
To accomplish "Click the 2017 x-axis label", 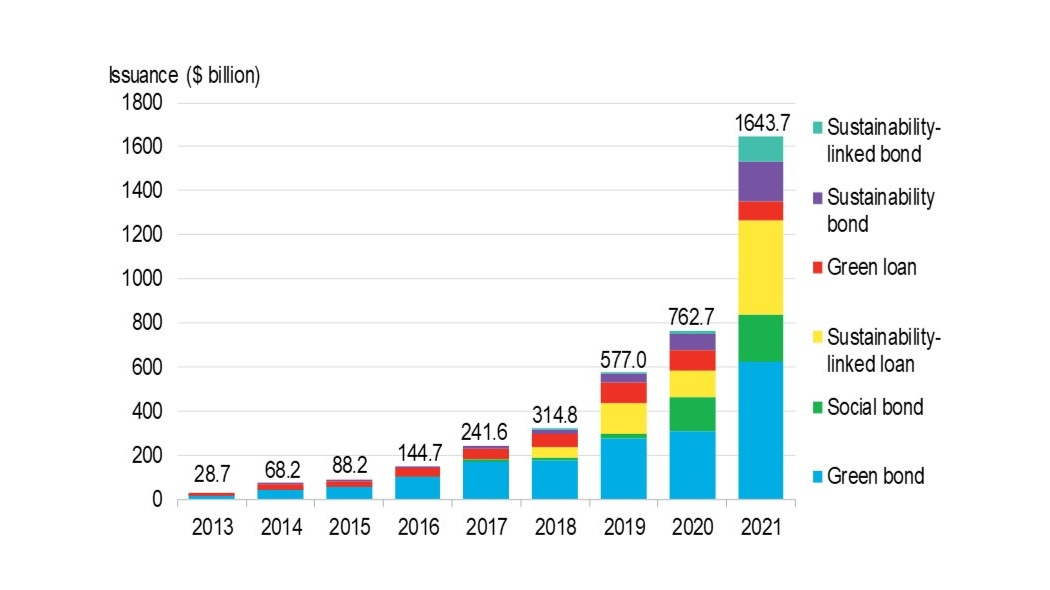I will point(487,527).
